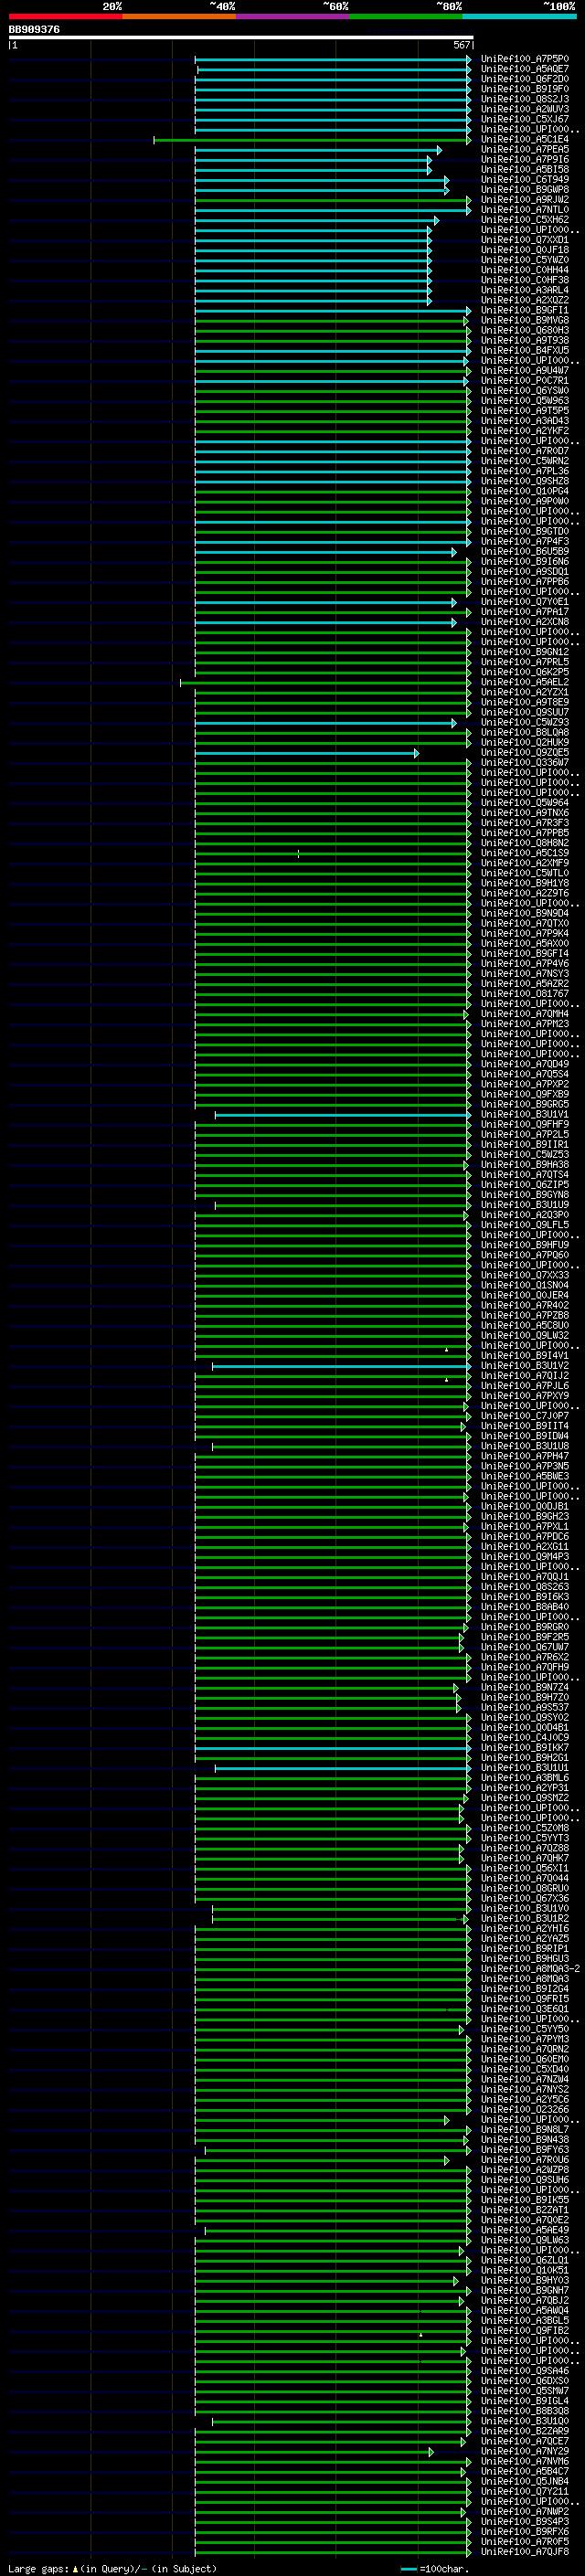The width and height of the screenshot is (585, 2576).
Task: Select the UniRef100_Q10PG4 label
Action: coord(524,491)
